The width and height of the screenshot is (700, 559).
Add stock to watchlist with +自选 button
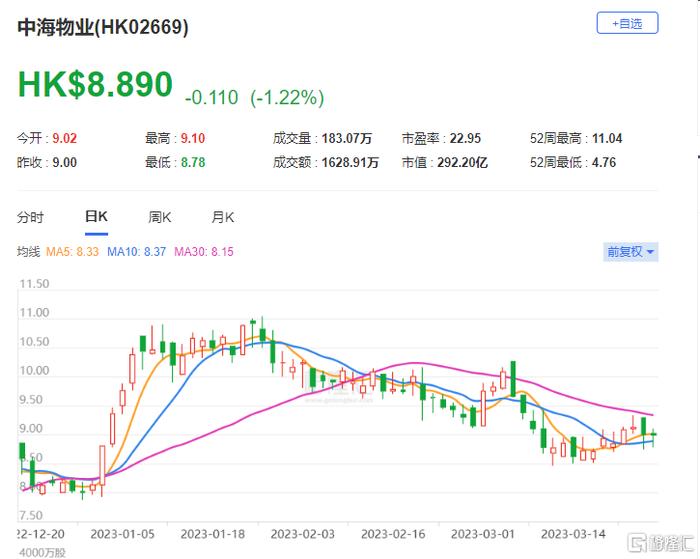pos(627,23)
